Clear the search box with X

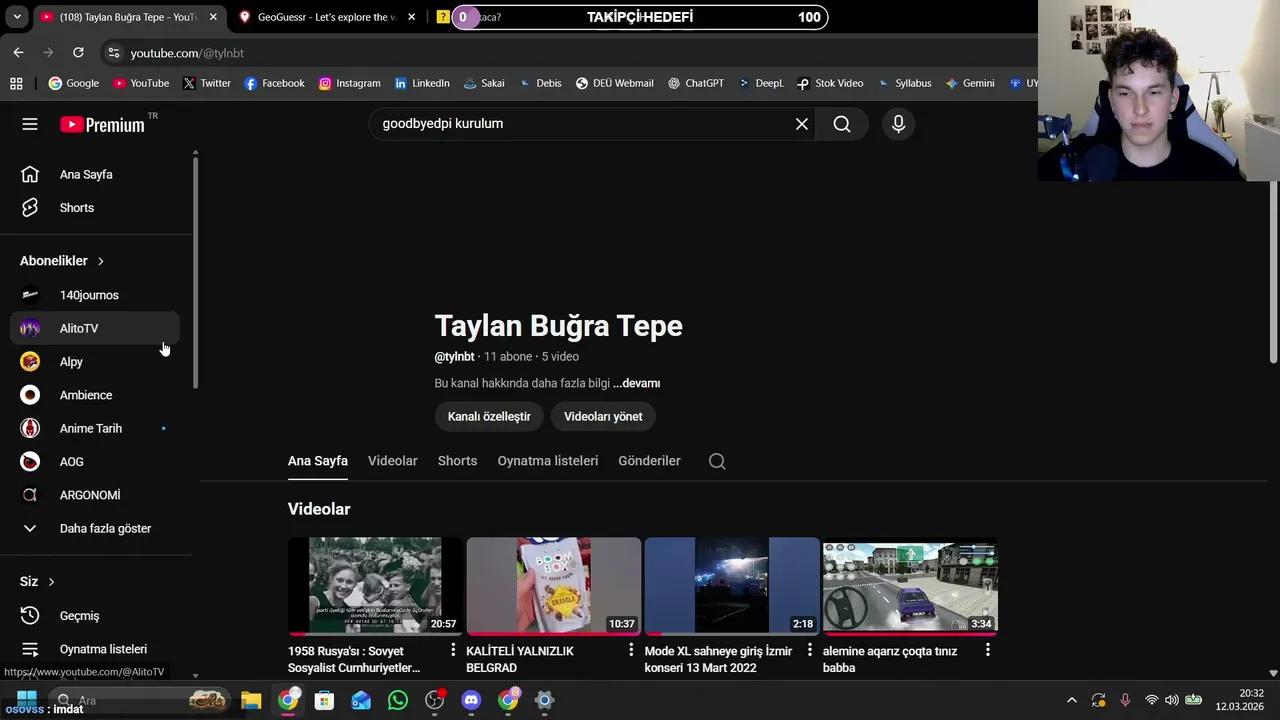coord(801,124)
